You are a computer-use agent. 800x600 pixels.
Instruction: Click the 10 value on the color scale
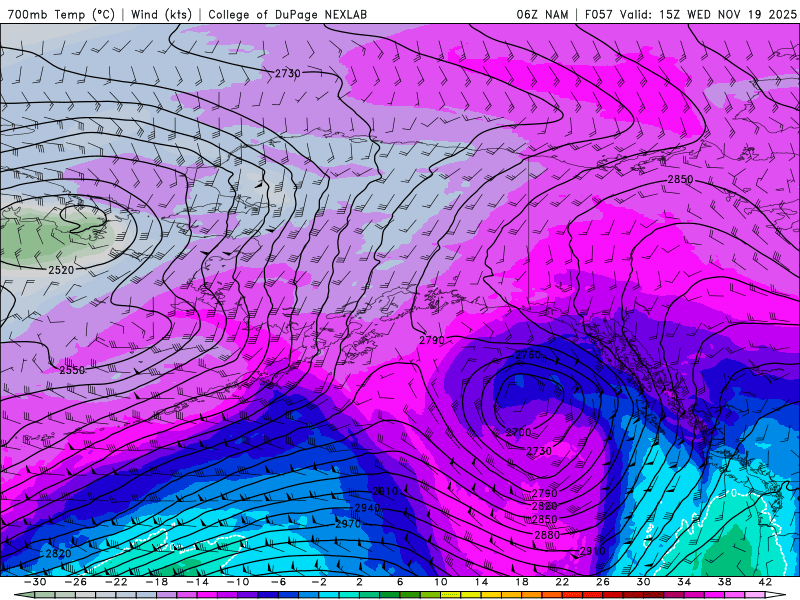coord(441,582)
